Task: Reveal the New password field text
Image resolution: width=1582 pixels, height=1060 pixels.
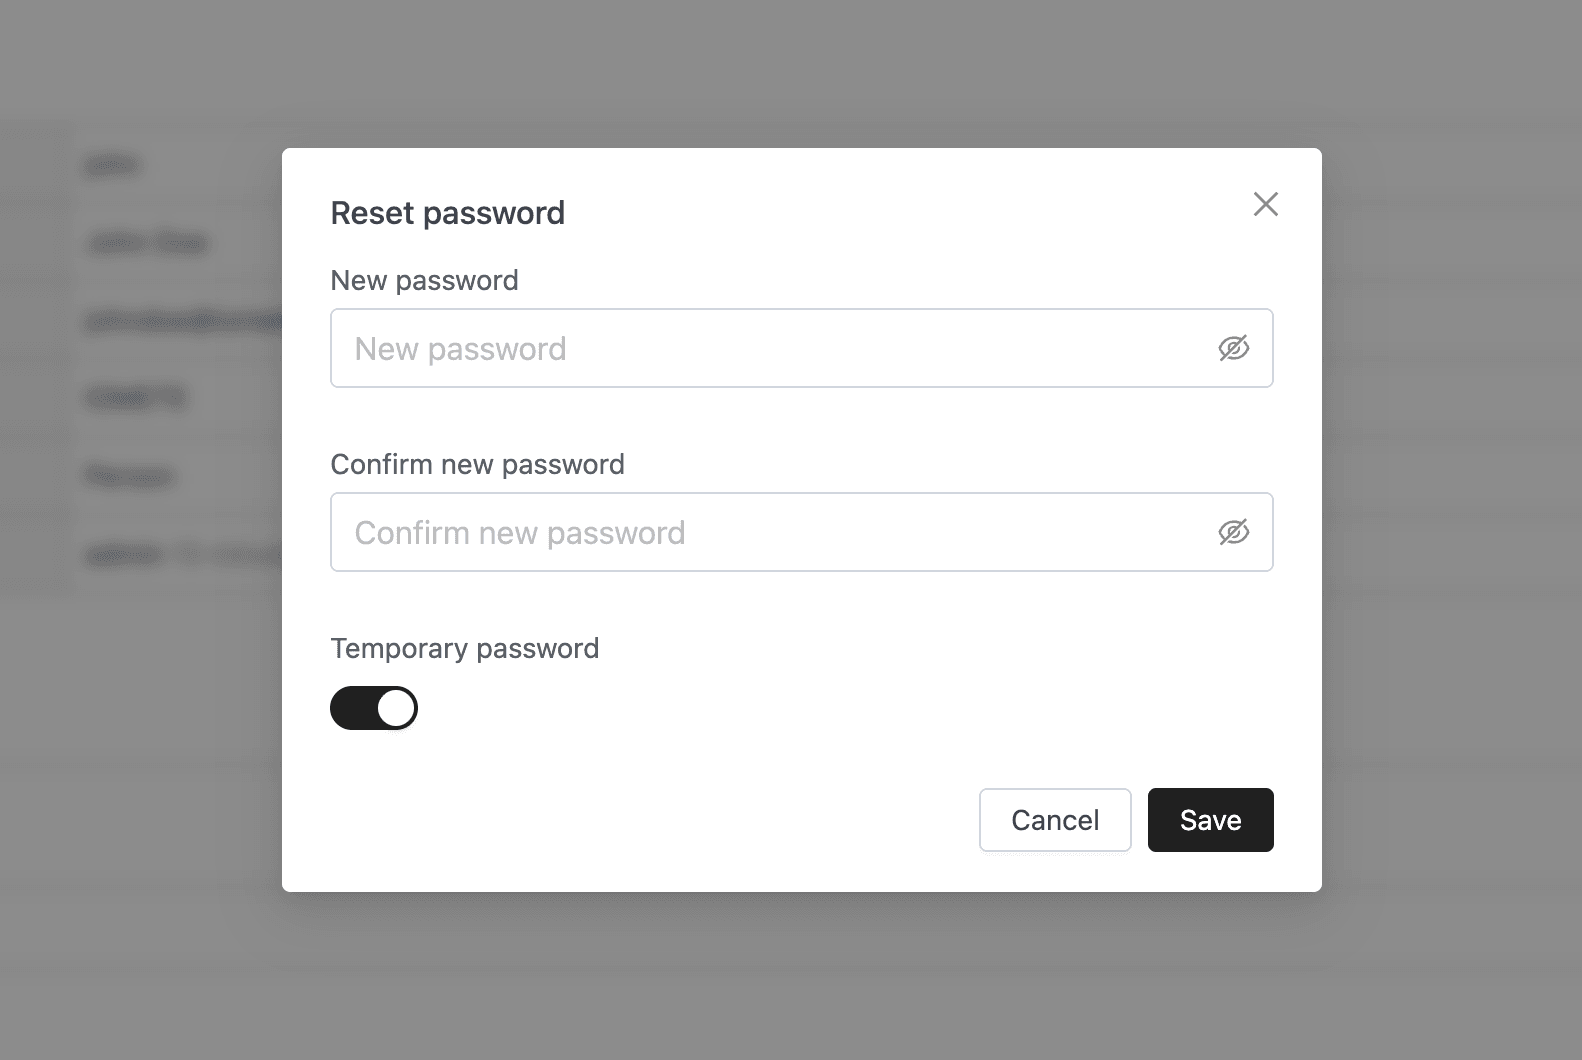Action: click(1233, 348)
